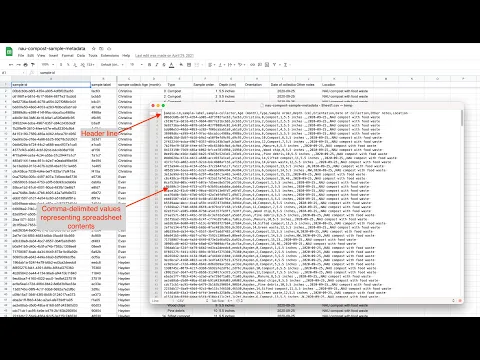The height and width of the screenshot is (360, 480).
Task: Toggle strikethrough formatting
Action: [164, 65]
